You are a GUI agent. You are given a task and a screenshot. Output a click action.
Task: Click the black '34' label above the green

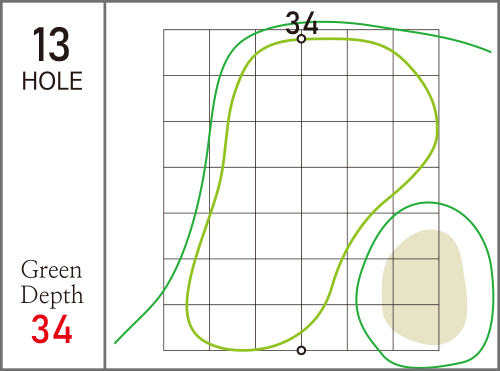click(x=302, y=23)
